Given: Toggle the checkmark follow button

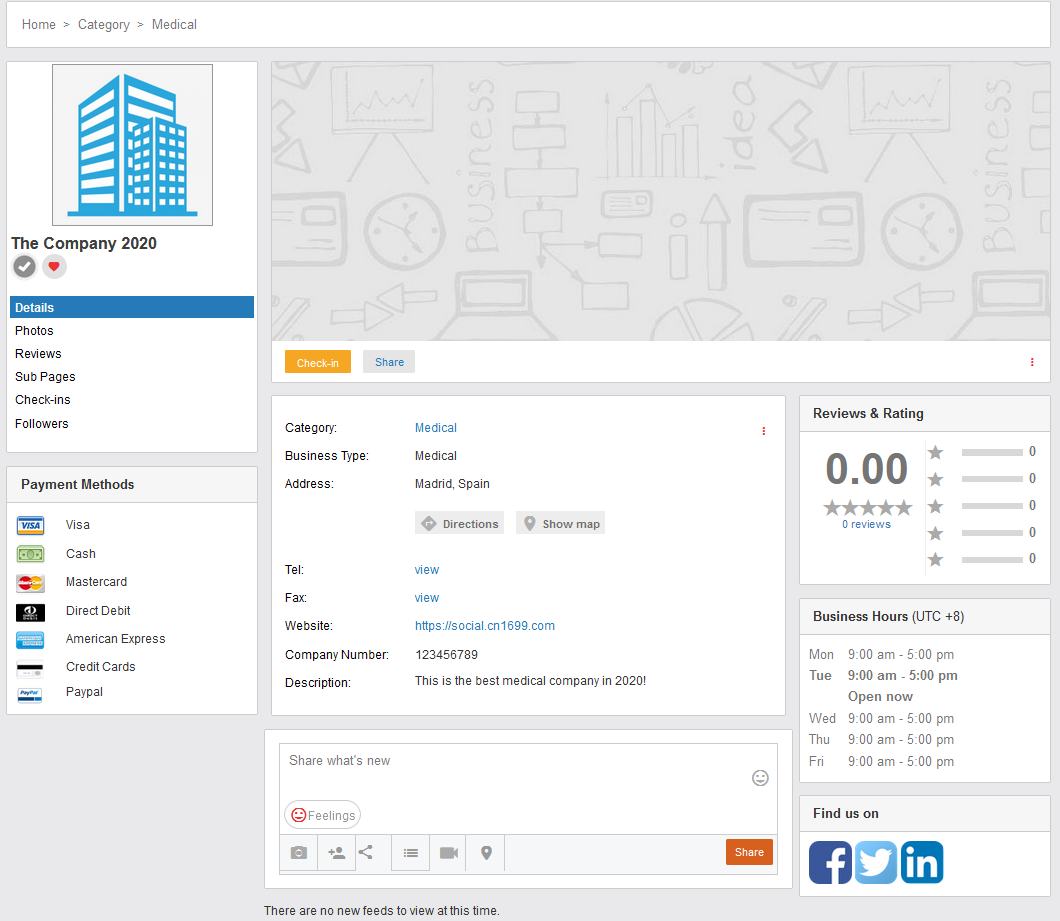Looking at the screenshot, I should point(24,267).
